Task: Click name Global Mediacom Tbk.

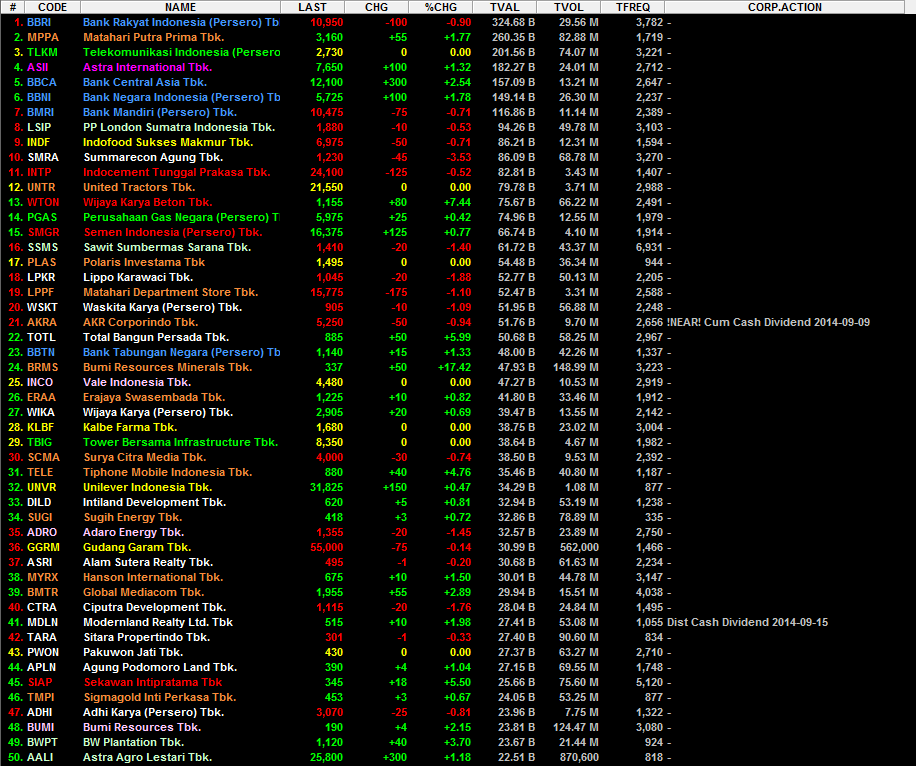Action: (144, 592)
